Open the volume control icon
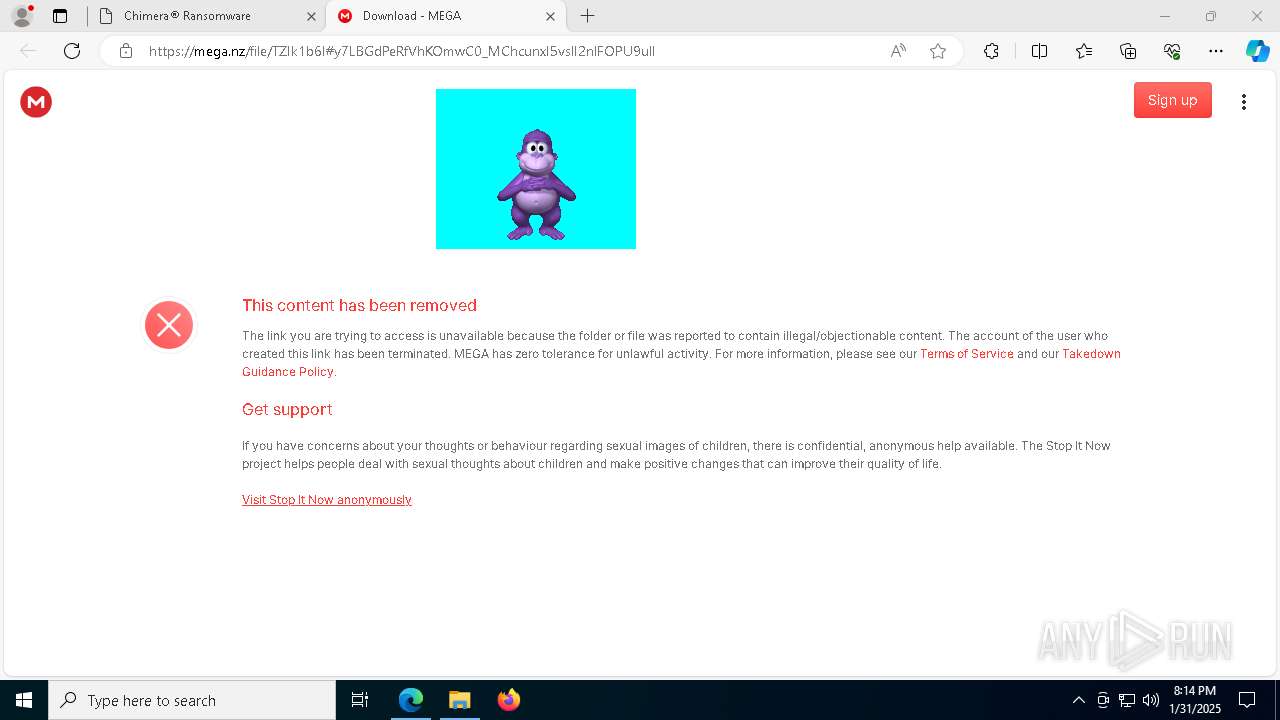The image size is (1280, 720). point(1151,700)
